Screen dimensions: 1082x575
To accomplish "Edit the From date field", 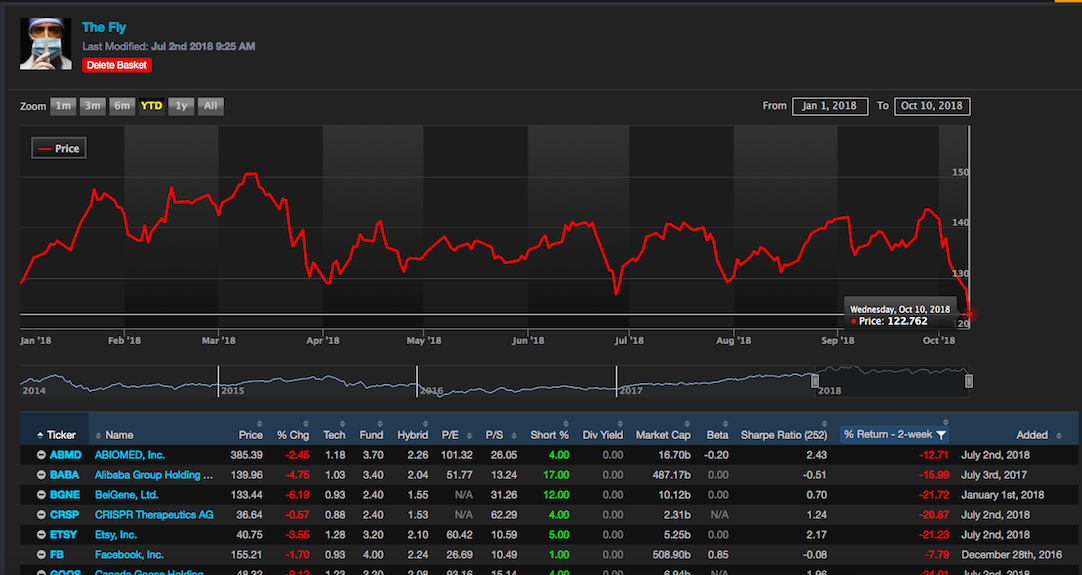I will [x=830, y=106].
